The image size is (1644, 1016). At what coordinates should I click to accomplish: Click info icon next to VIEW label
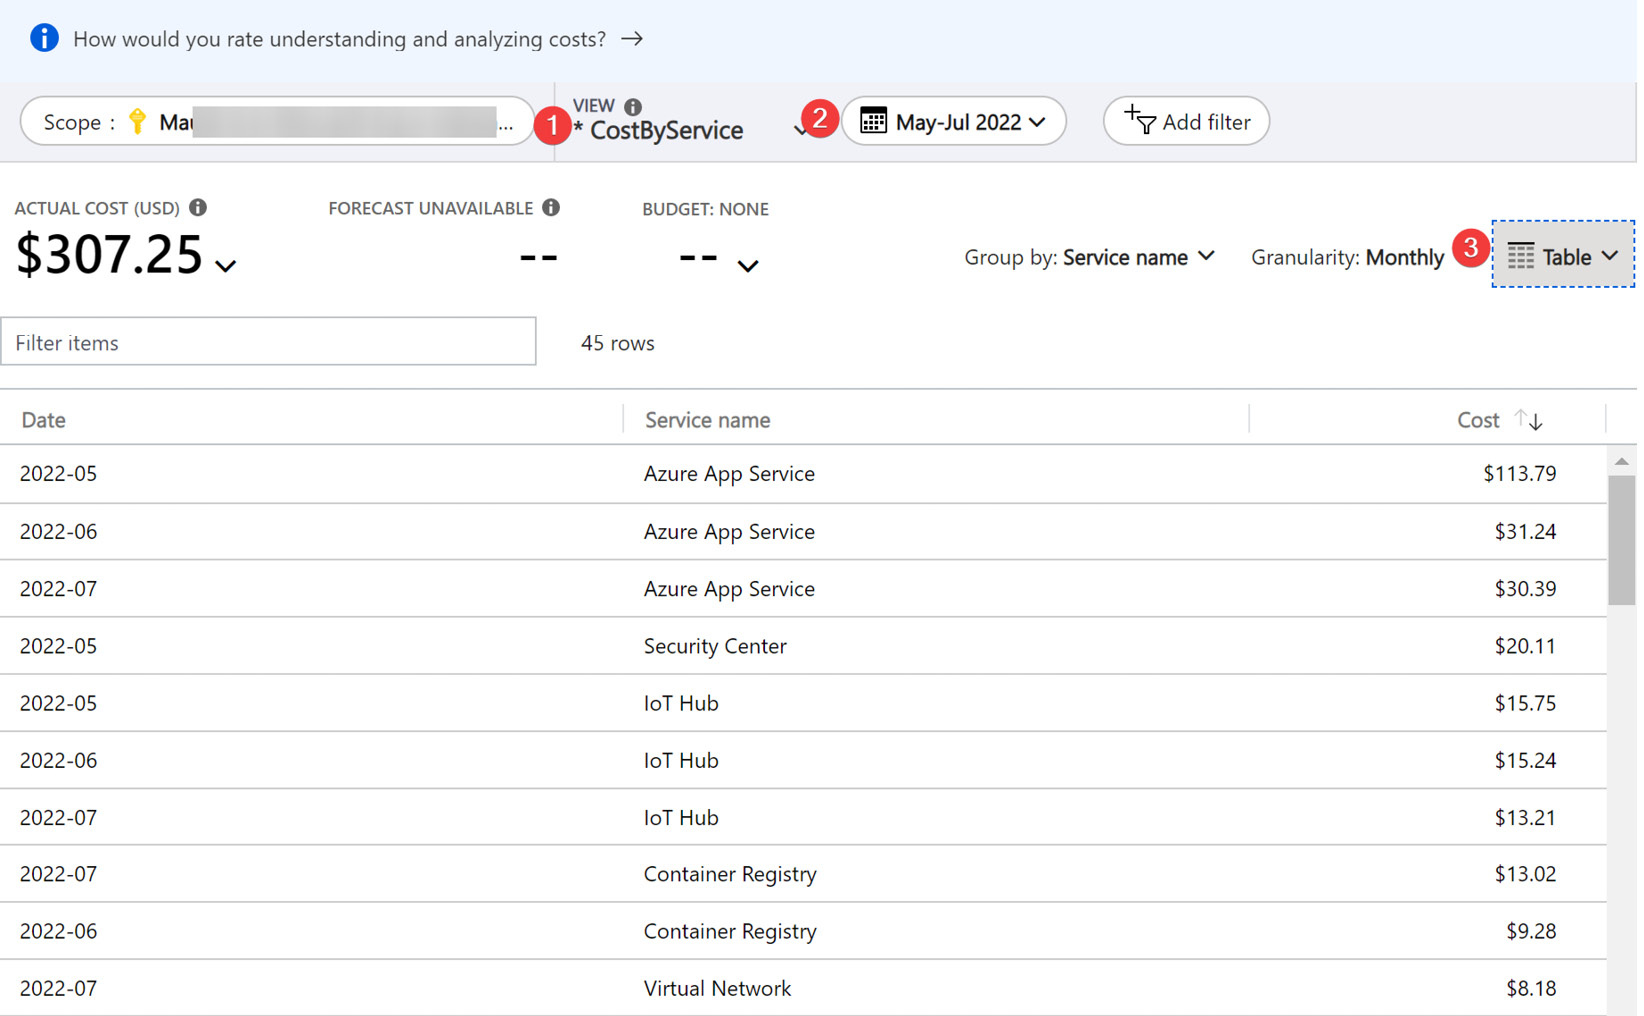633,106
